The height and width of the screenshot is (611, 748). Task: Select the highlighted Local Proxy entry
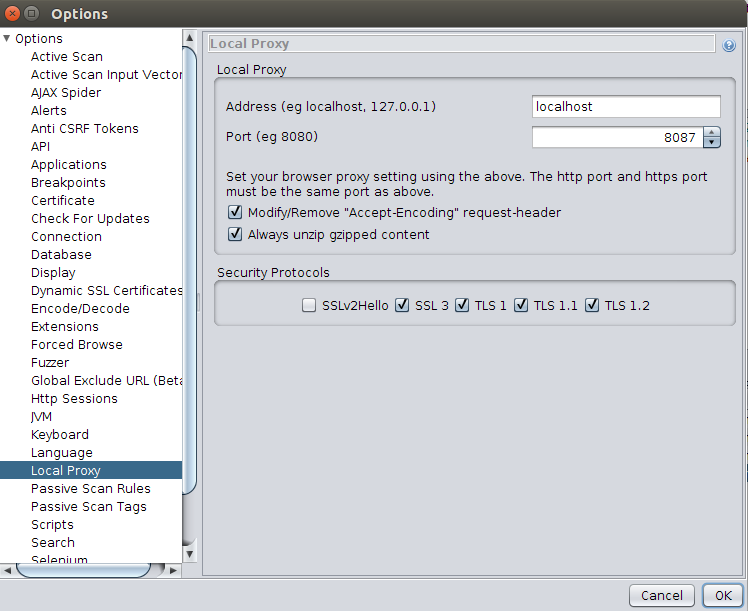point(66,470)
